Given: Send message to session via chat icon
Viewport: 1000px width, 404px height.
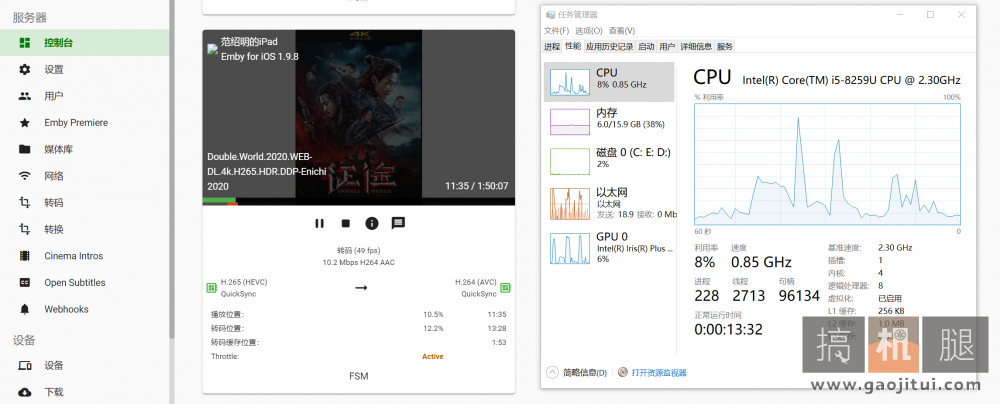Looking at the screenshot, I should coord(398,223).
